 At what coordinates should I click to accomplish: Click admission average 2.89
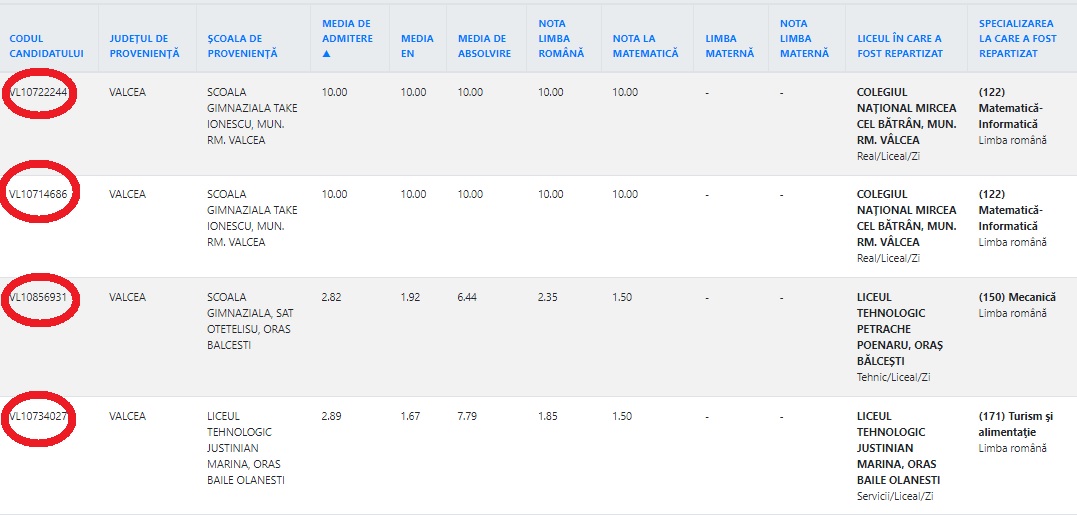(331, 416)
